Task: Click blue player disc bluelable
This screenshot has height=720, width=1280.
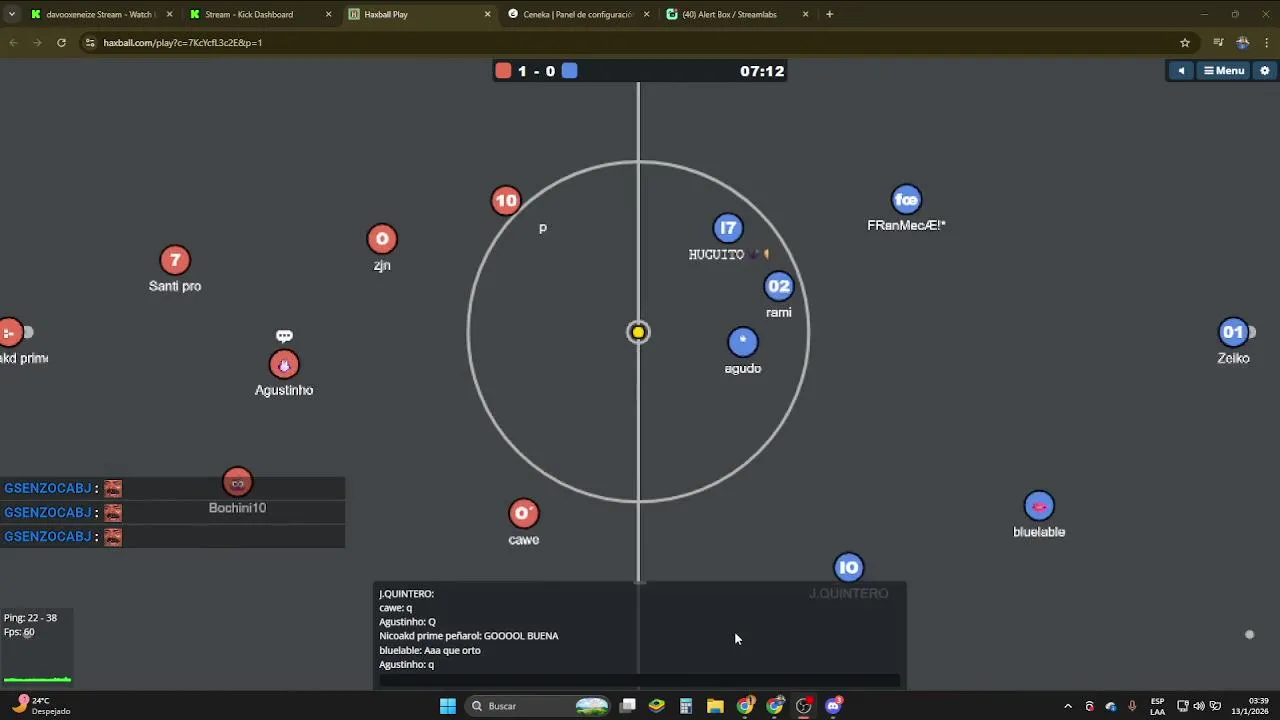Action: coord(1039,506)
